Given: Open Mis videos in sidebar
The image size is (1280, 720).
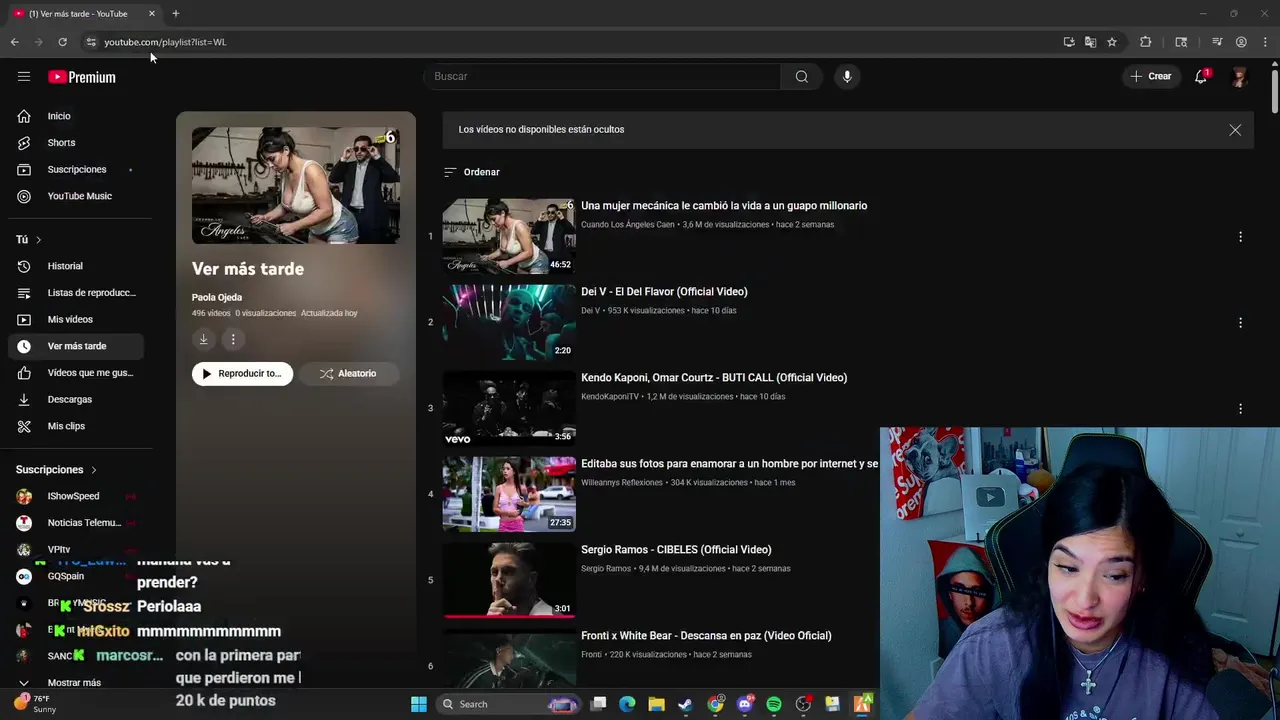Looking at the screenshot, I should point(76,319).
